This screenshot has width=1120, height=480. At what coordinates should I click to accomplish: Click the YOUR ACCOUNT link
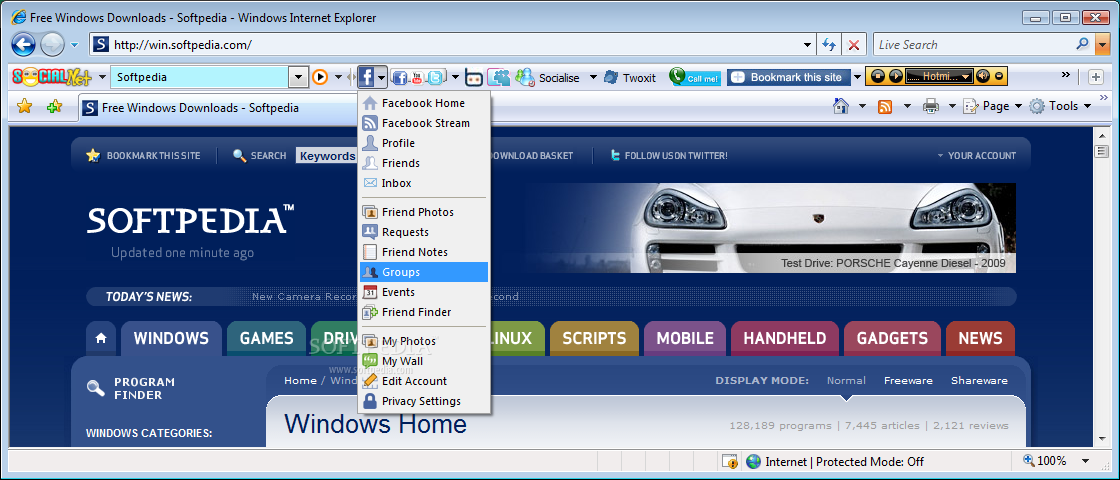(976, 156)
